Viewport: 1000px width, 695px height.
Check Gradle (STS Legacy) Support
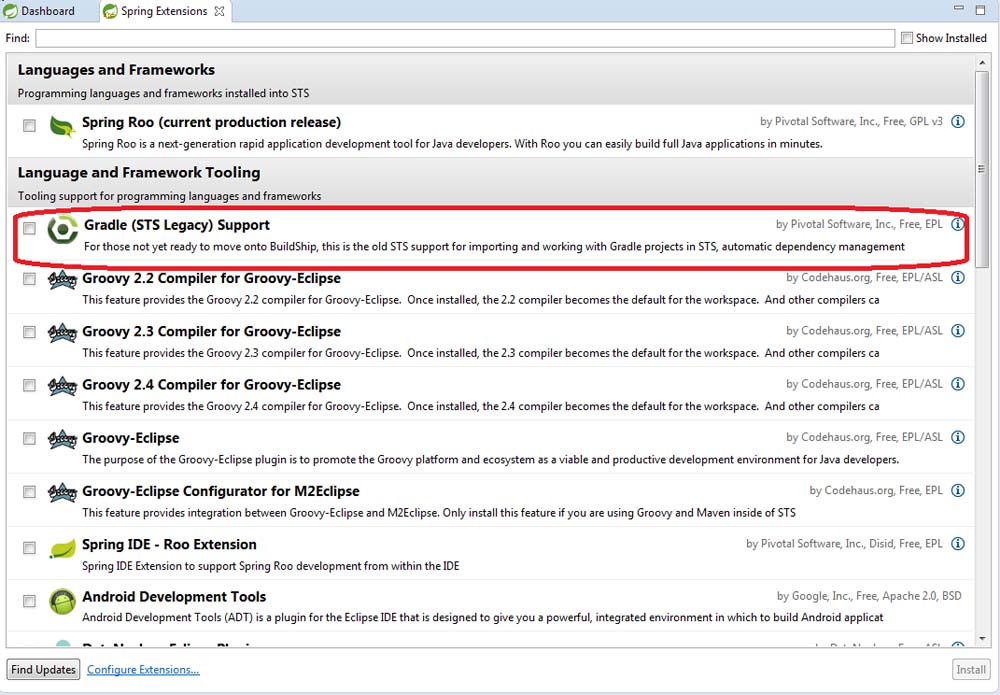(x=29, y=228)
